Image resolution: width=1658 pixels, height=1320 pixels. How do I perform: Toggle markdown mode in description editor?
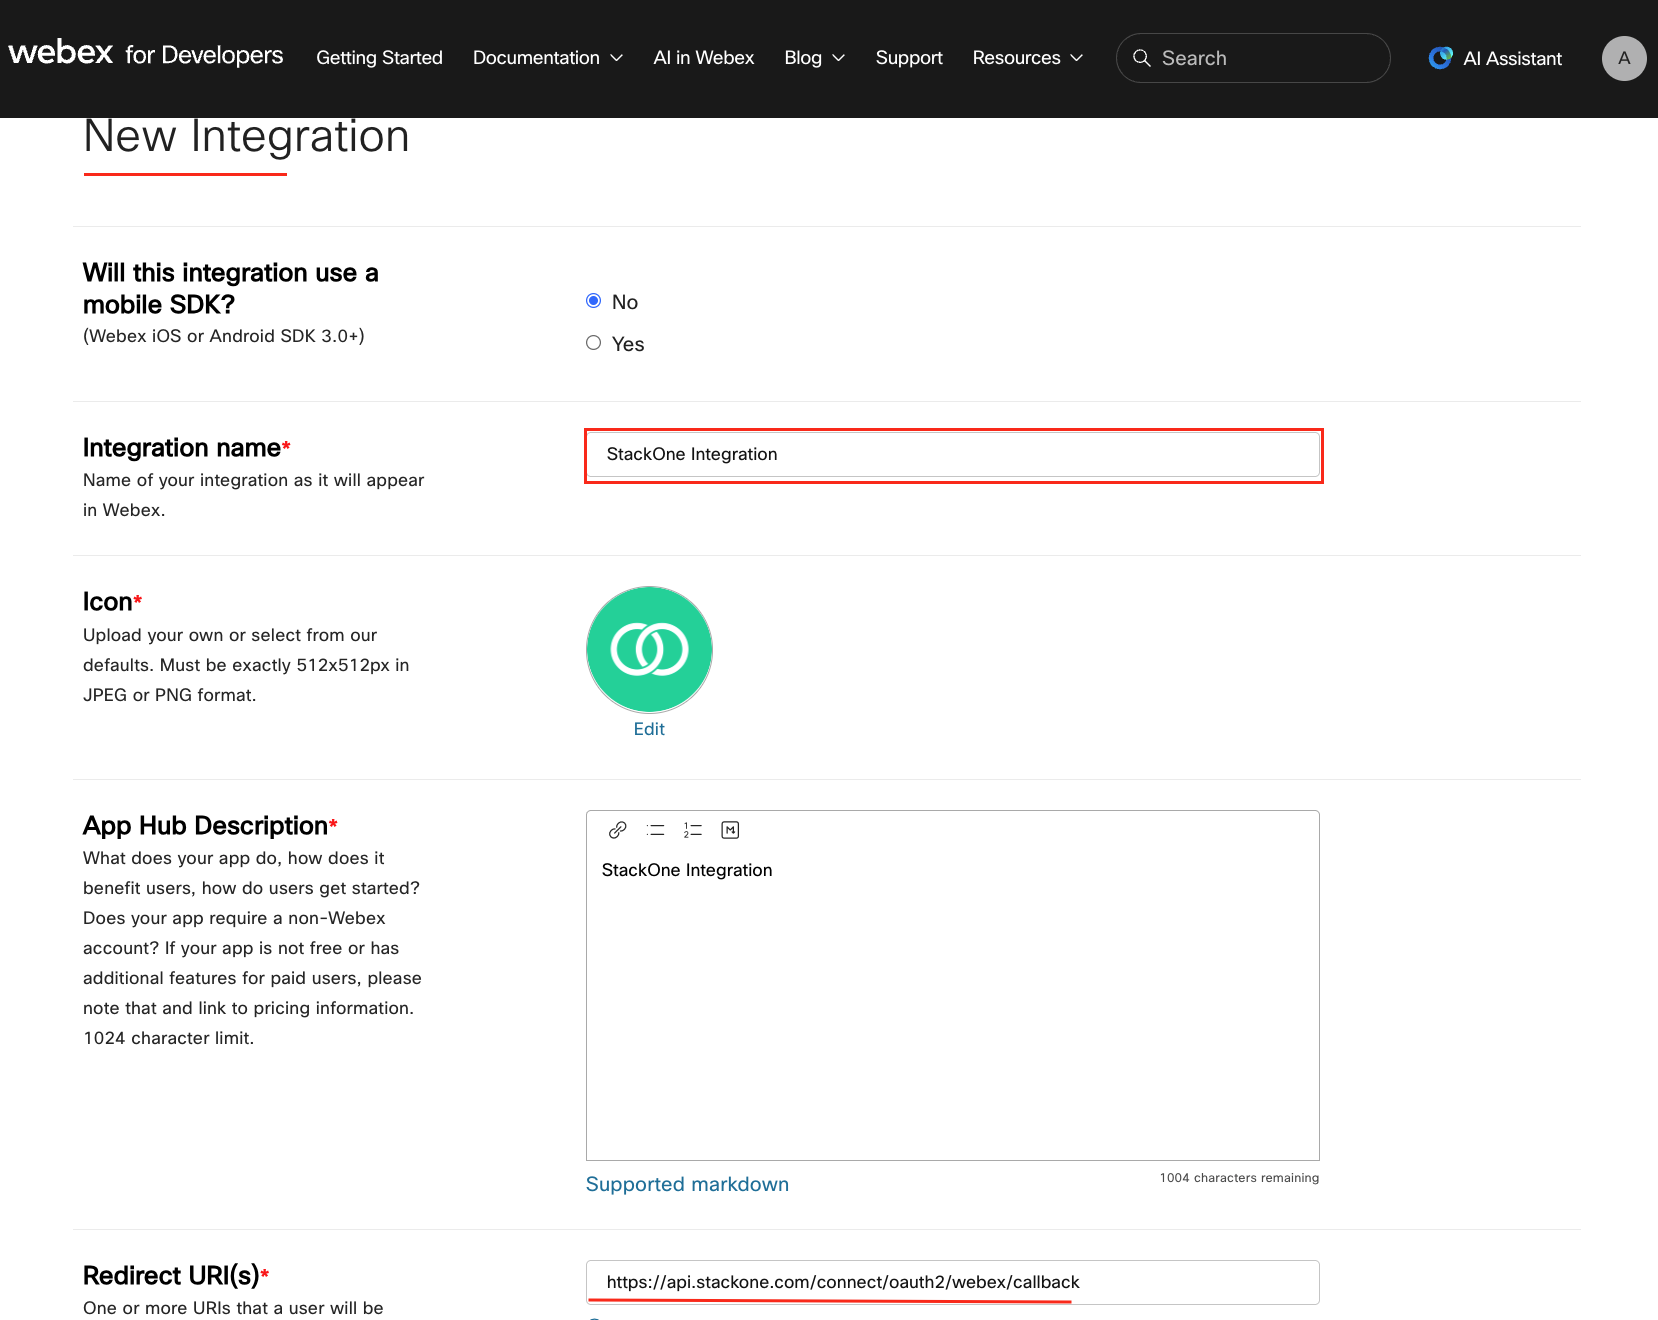point(730,830)
